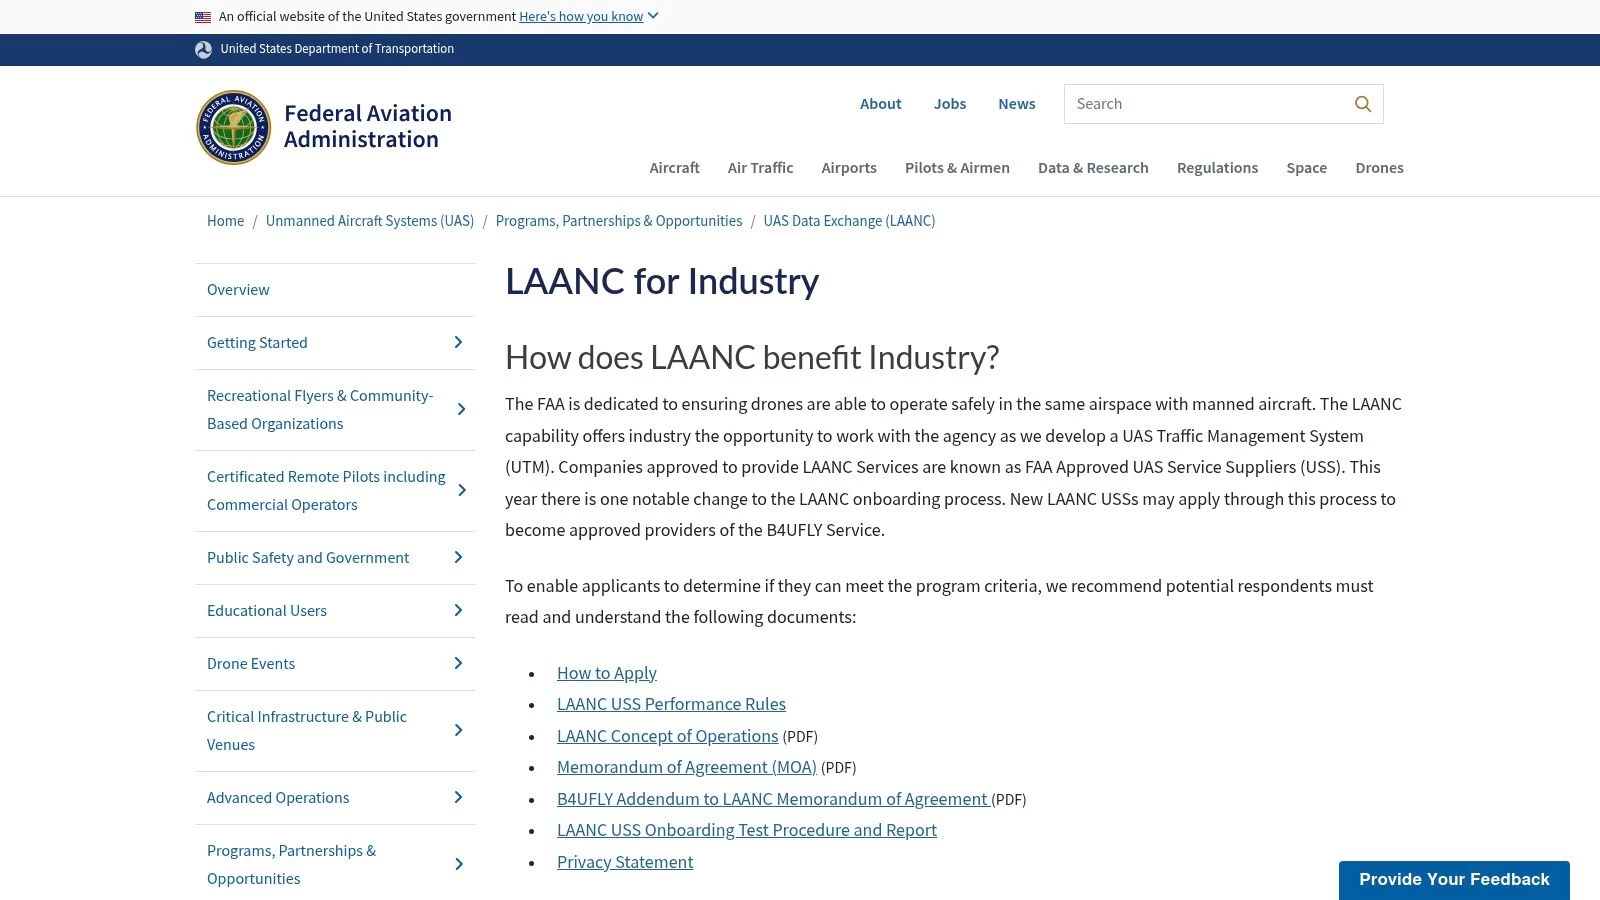Expand Public Safety and Government chevron

click(x=458, y=557)
